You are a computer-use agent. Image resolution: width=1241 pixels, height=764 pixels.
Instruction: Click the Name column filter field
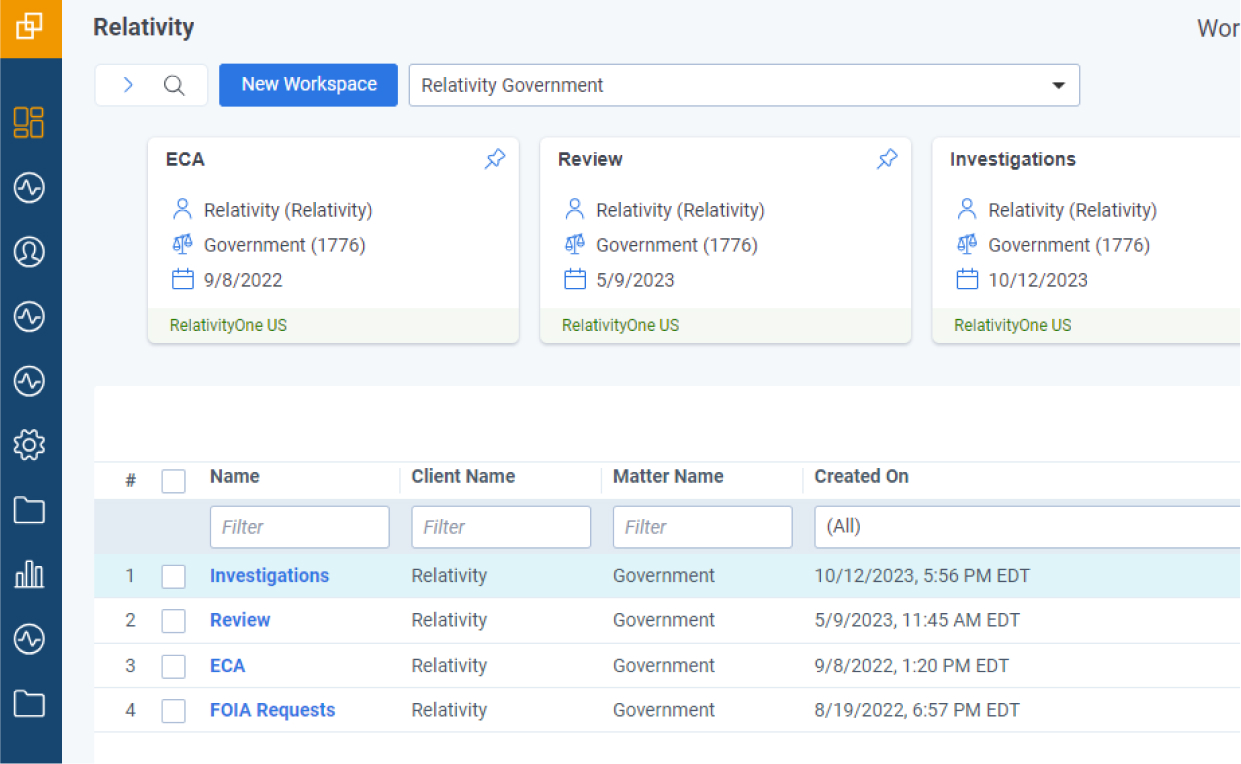[299, 527]
